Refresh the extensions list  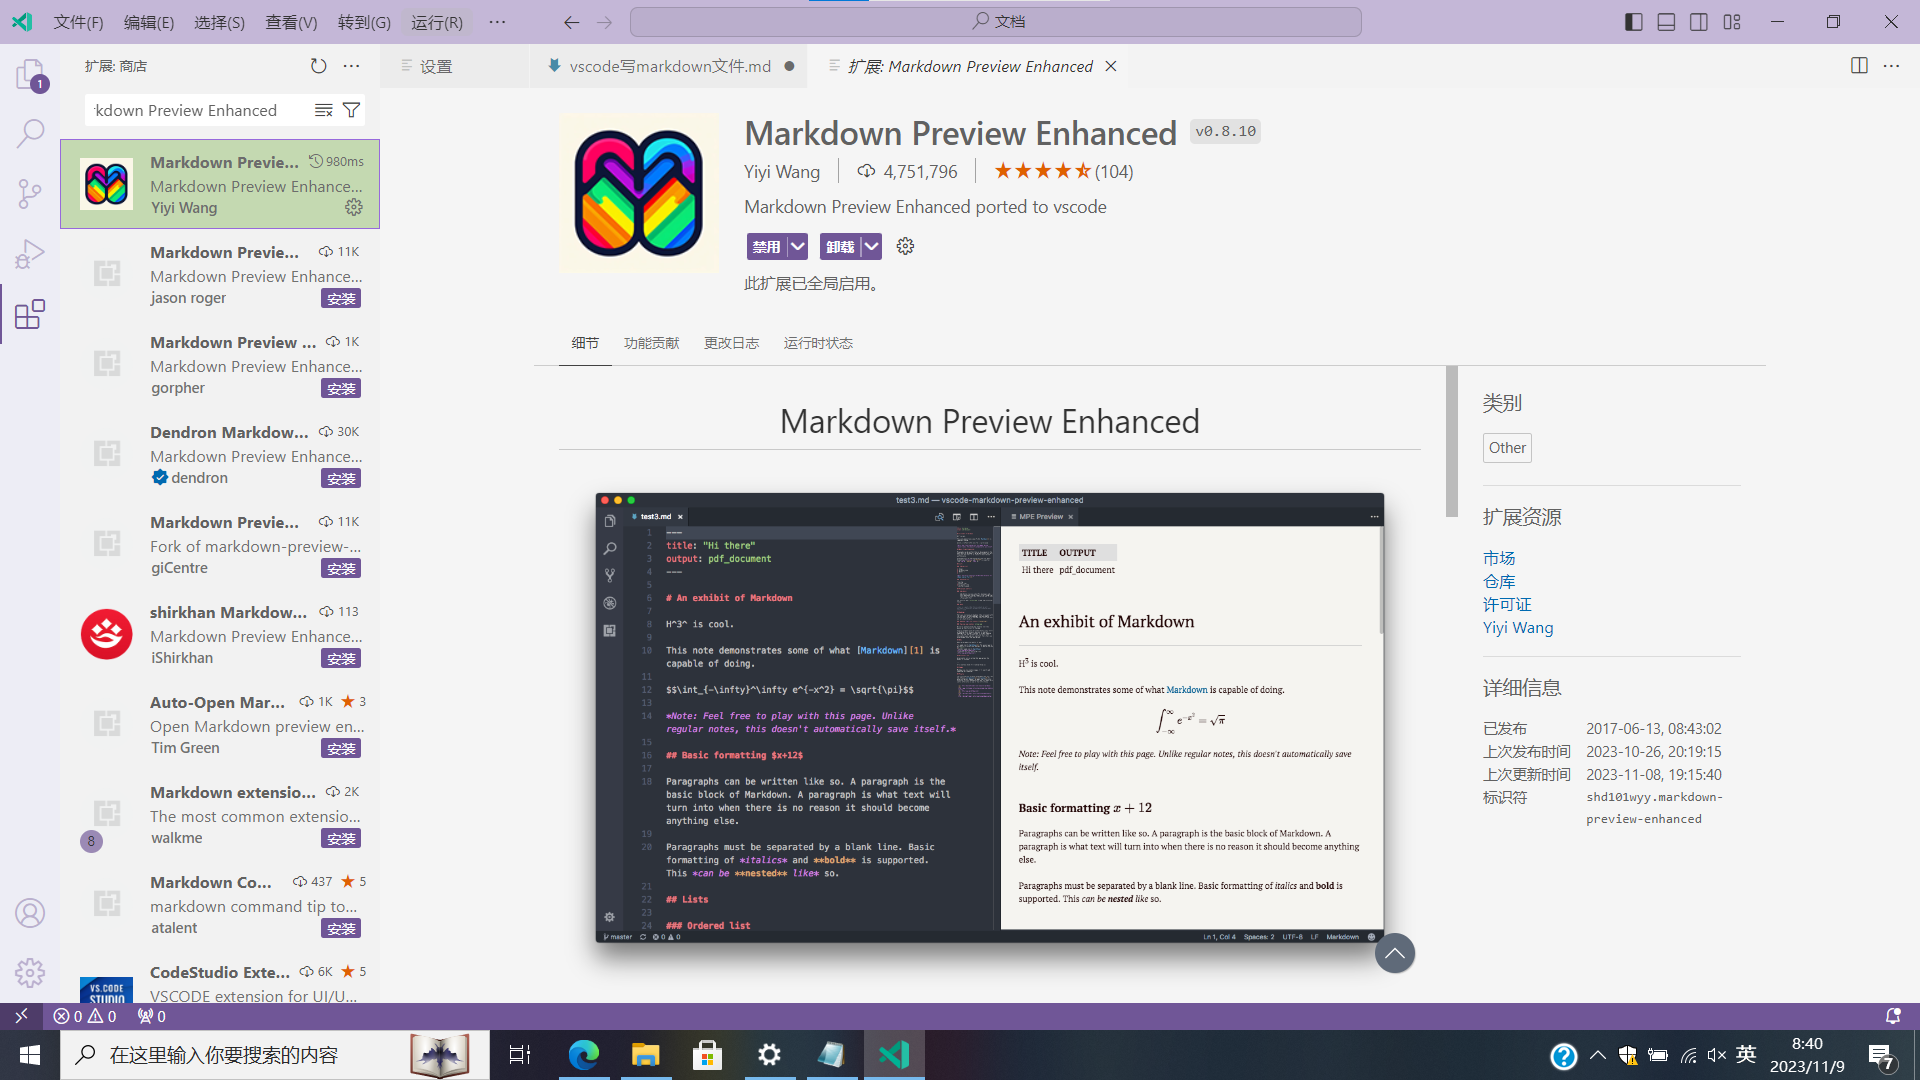(318, 65)
